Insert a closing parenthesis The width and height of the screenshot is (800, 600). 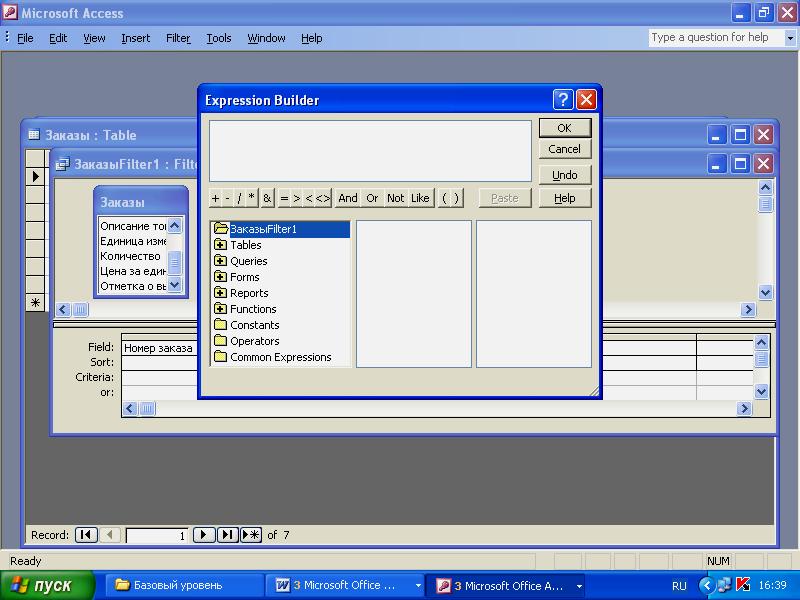point(457,198)
